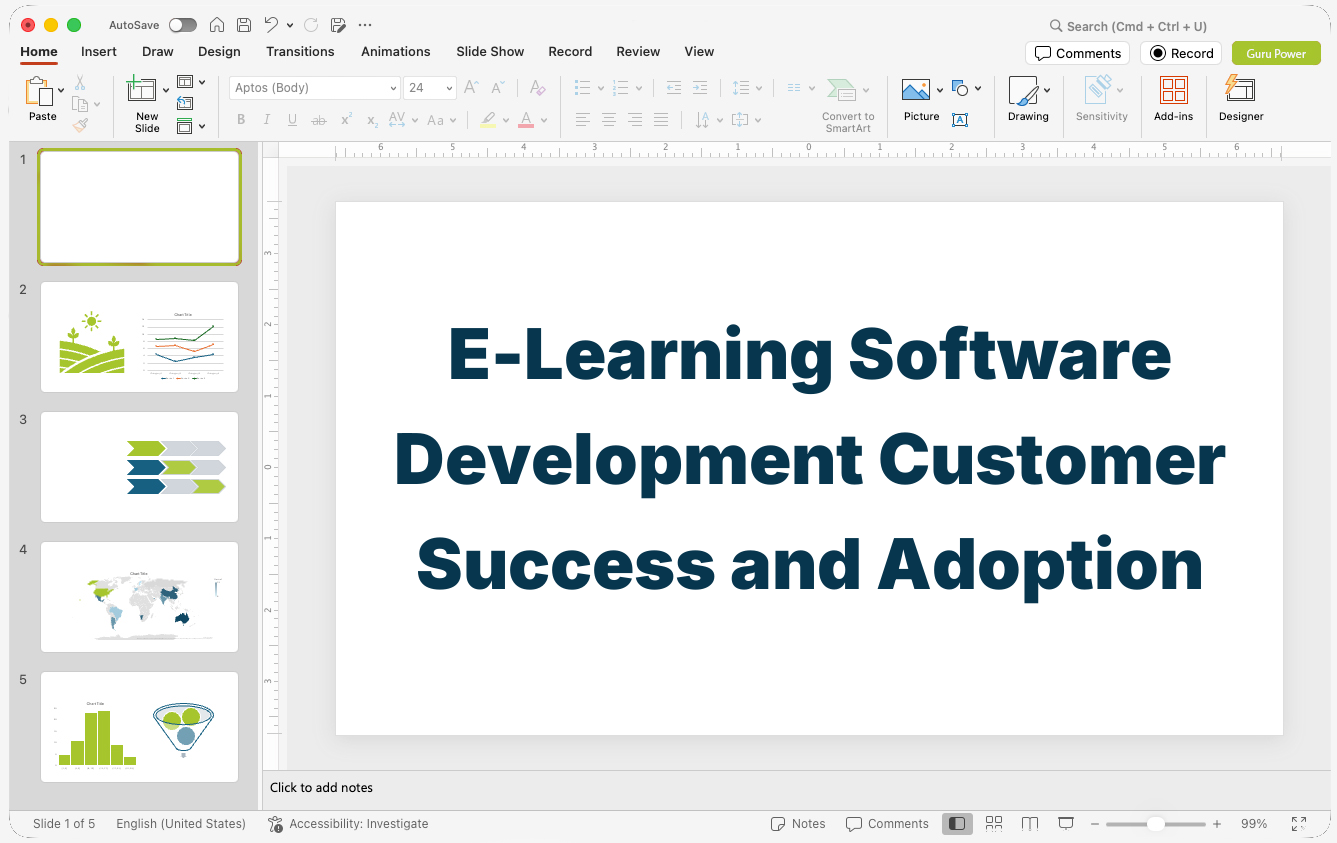Toggle Bold formatting

(241, 120)
